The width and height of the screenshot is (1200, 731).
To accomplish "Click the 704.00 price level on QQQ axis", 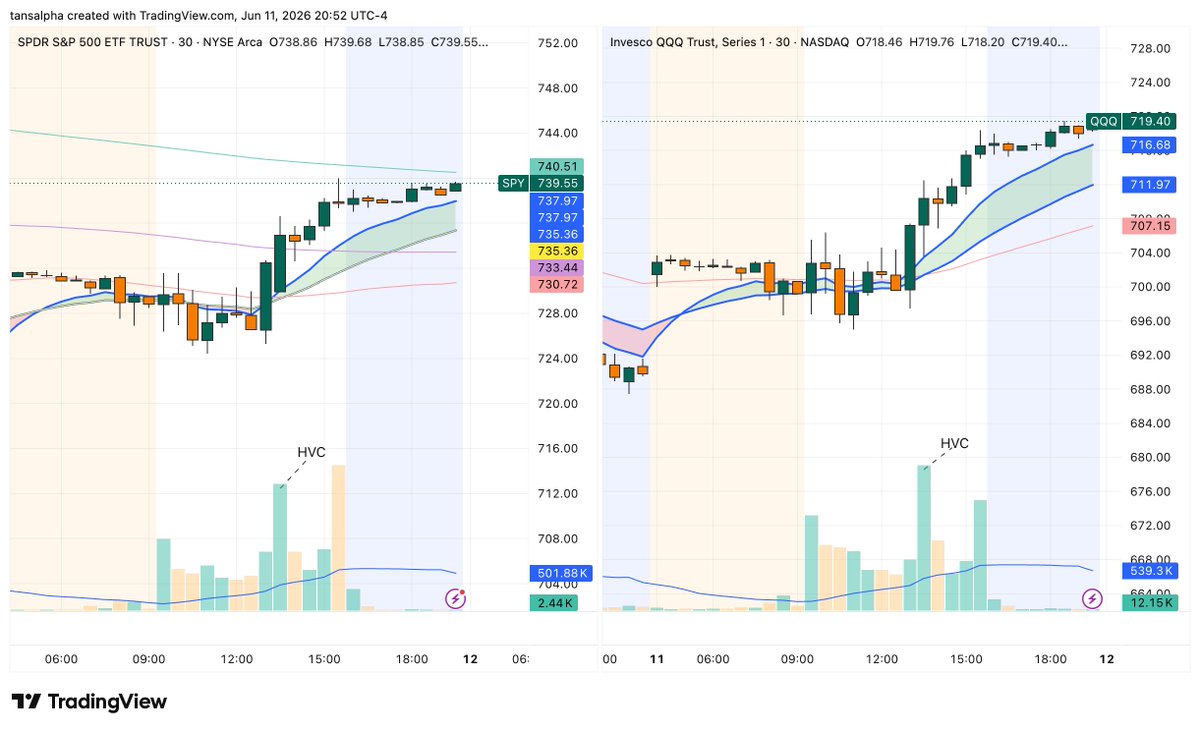I will pyautogui.click(x=1150, y=253).
